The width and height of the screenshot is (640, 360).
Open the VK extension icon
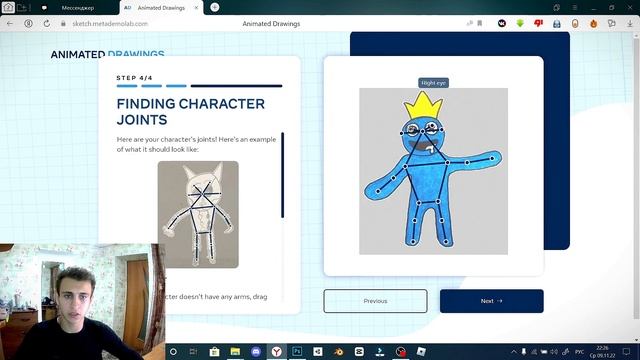point(502,24)
